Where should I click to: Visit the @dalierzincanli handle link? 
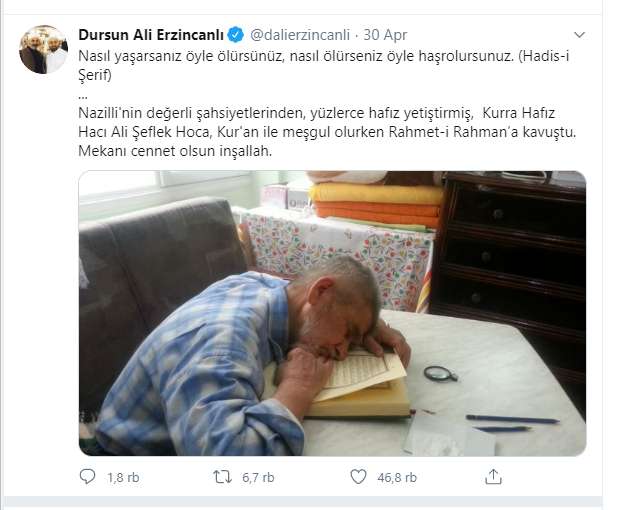click(300, 35)
